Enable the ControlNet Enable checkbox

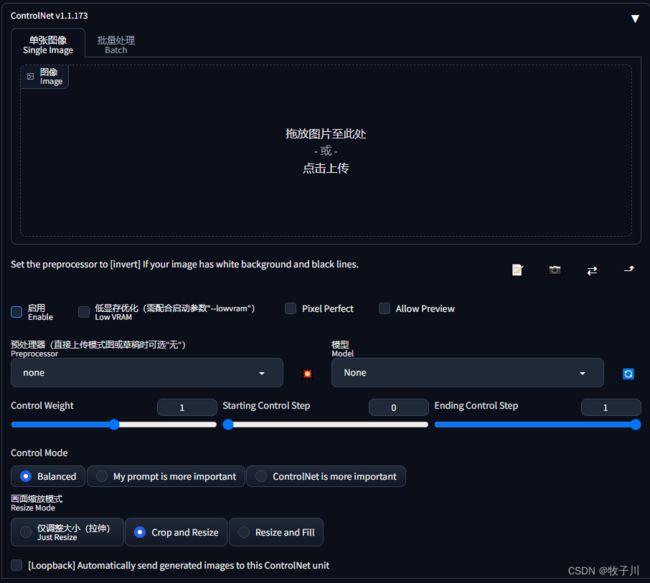tap(16, 312)
